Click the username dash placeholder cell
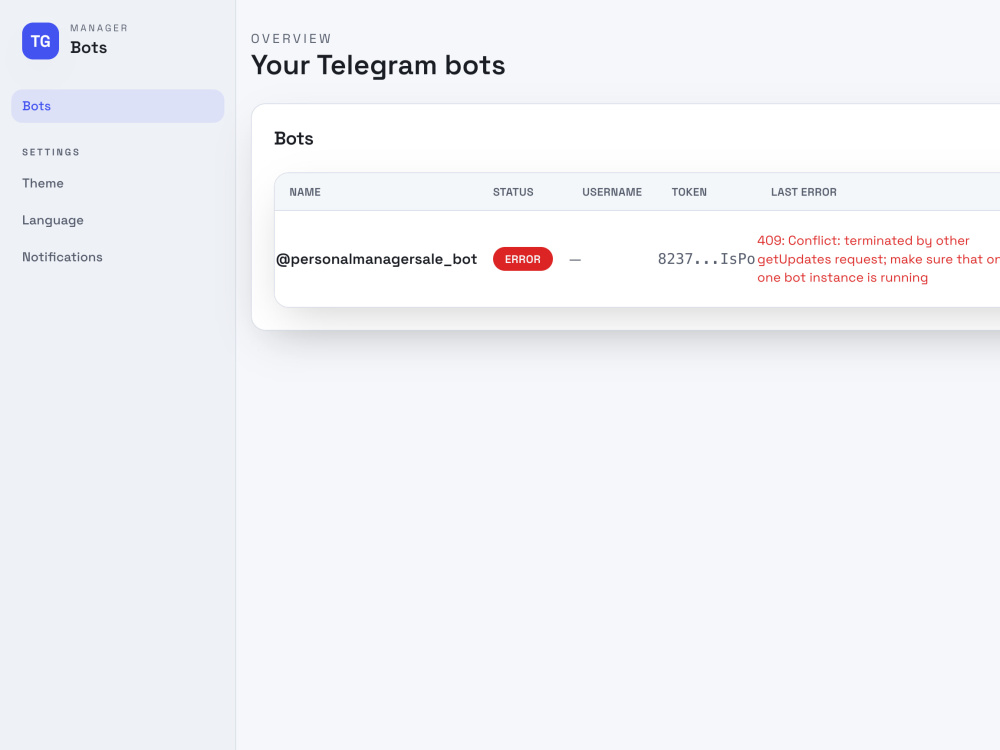This screenshot has height=750, width=1000. click(575, 260)
